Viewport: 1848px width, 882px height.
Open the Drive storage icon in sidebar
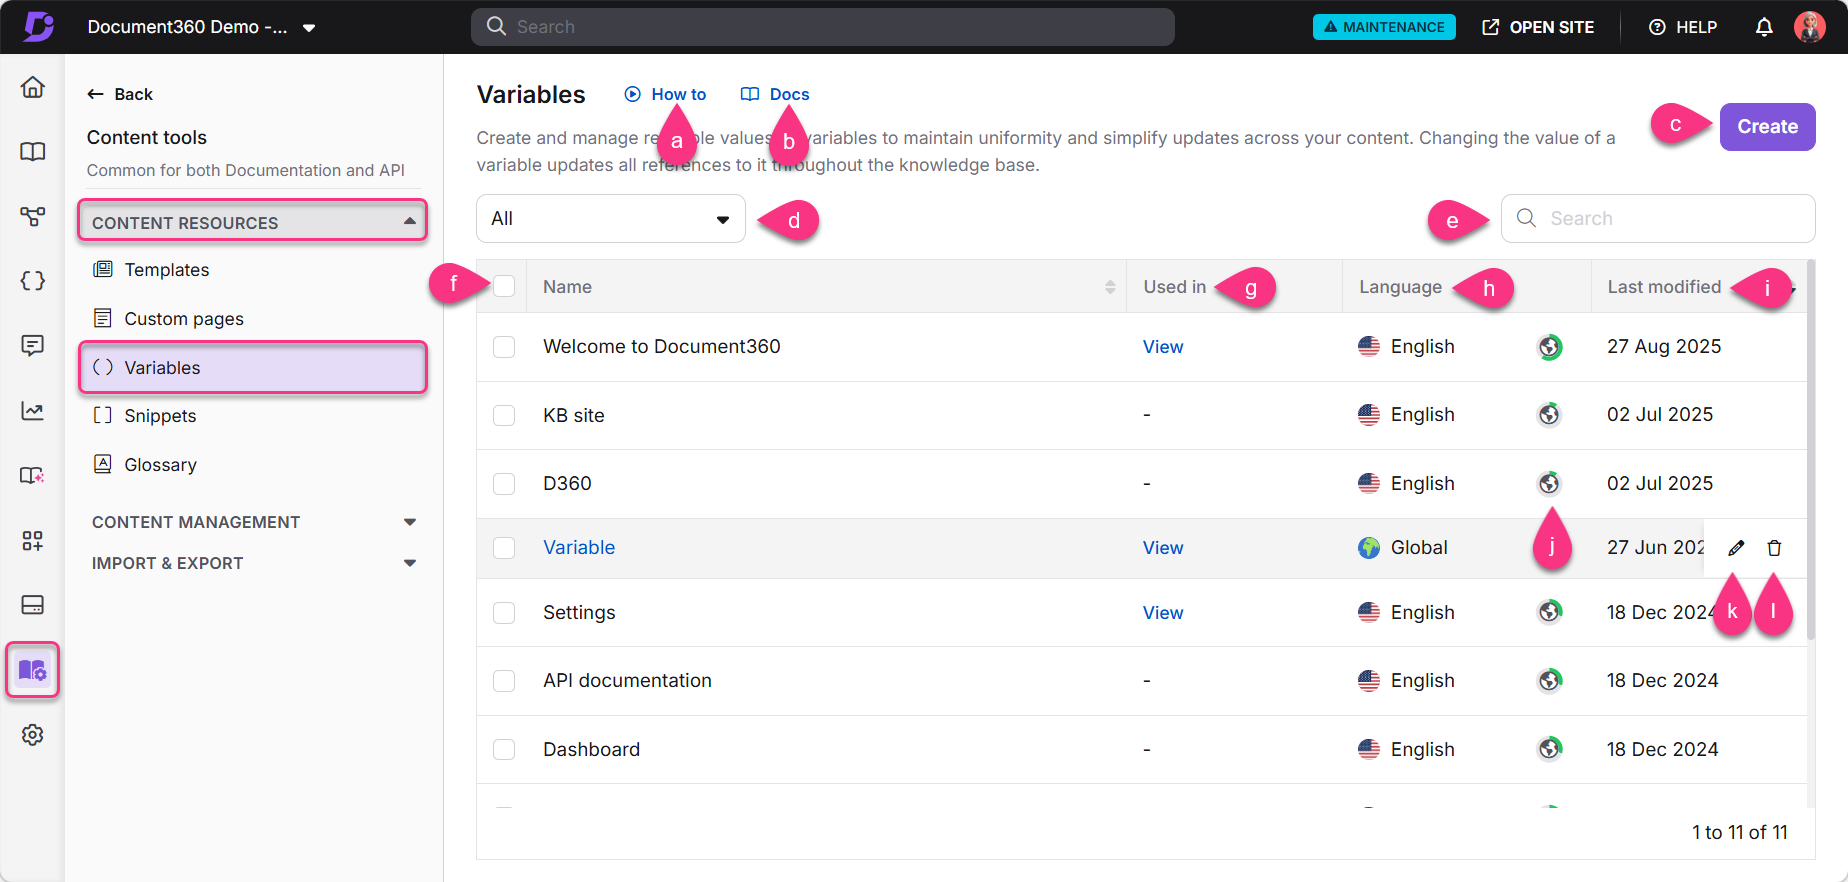click(33, 605)
